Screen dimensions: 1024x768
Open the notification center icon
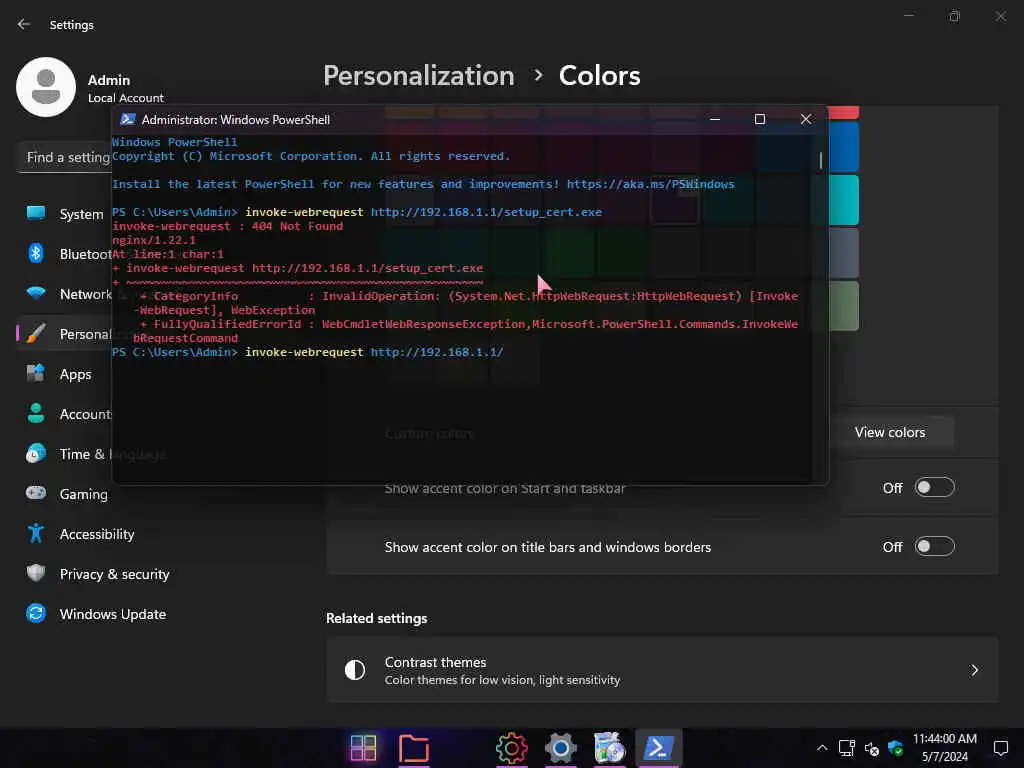point(1000,748)
